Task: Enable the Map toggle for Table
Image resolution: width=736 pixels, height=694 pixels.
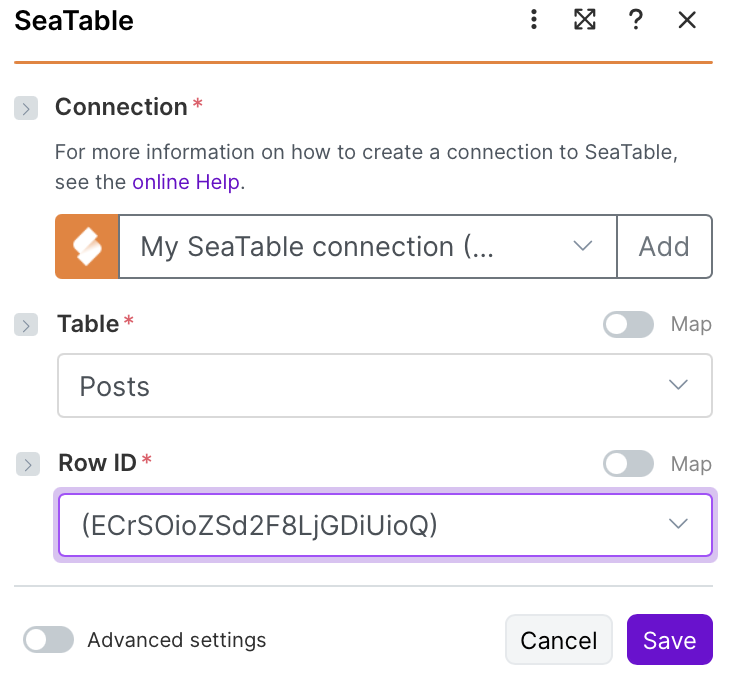Action: (628, 325)
